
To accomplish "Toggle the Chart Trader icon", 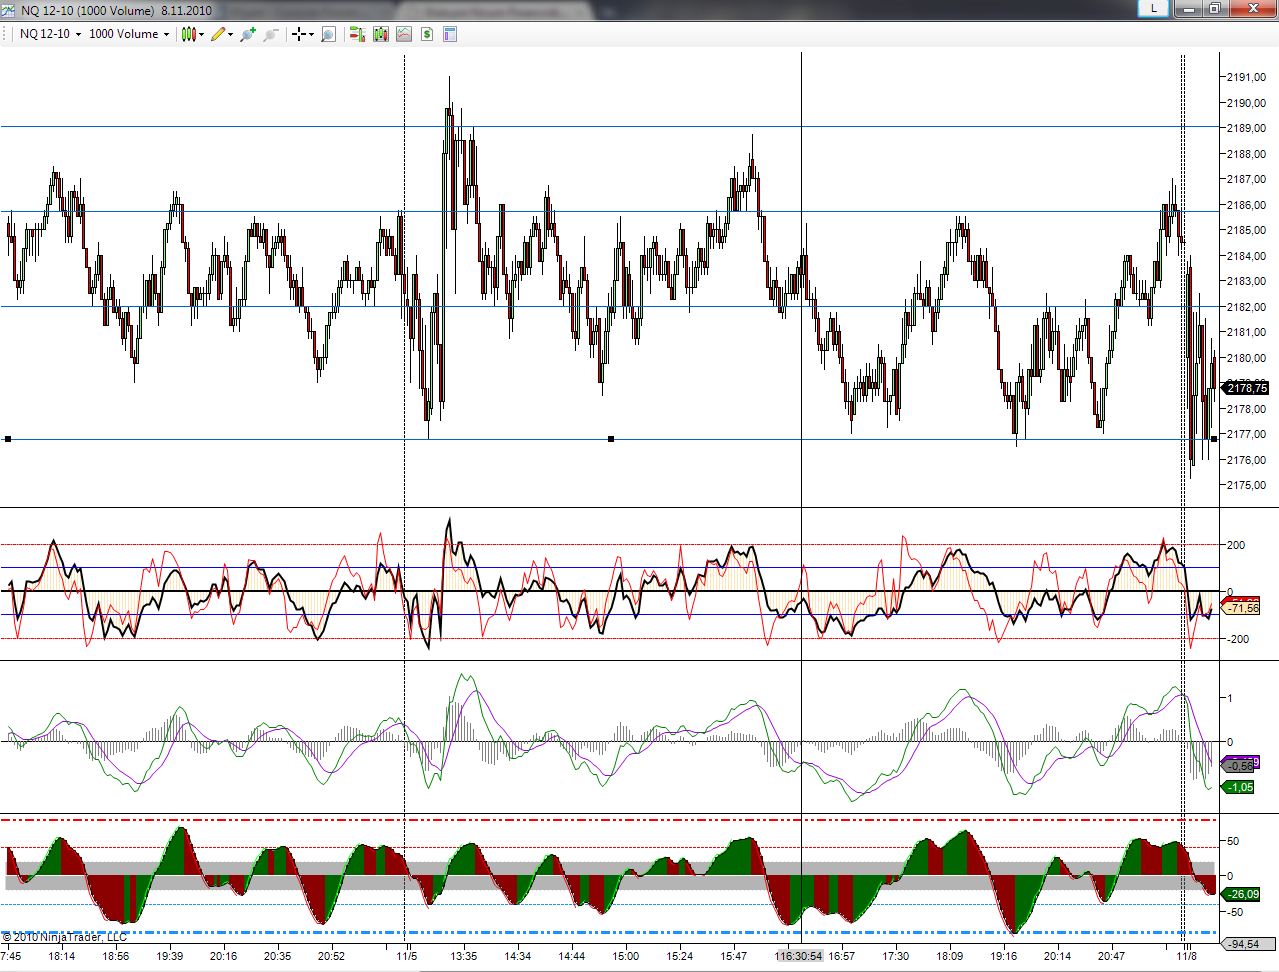I will pos(356,34).
